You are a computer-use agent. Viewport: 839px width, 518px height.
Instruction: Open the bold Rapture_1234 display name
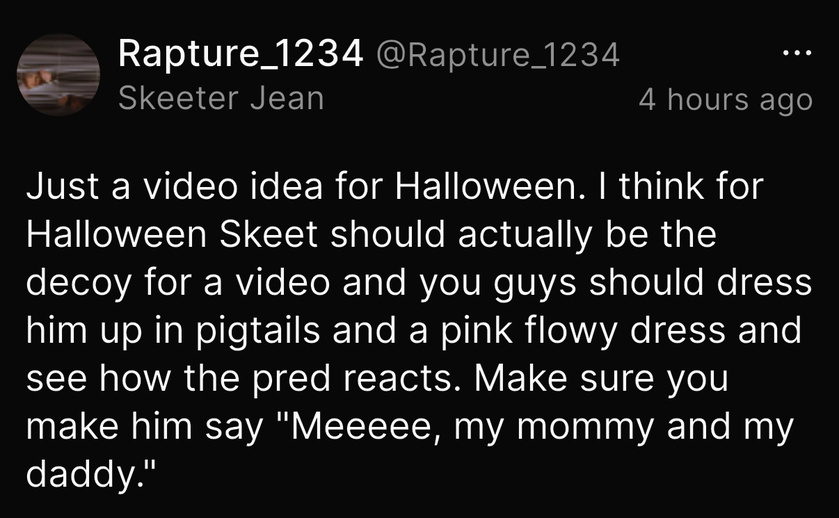(240, 54)
